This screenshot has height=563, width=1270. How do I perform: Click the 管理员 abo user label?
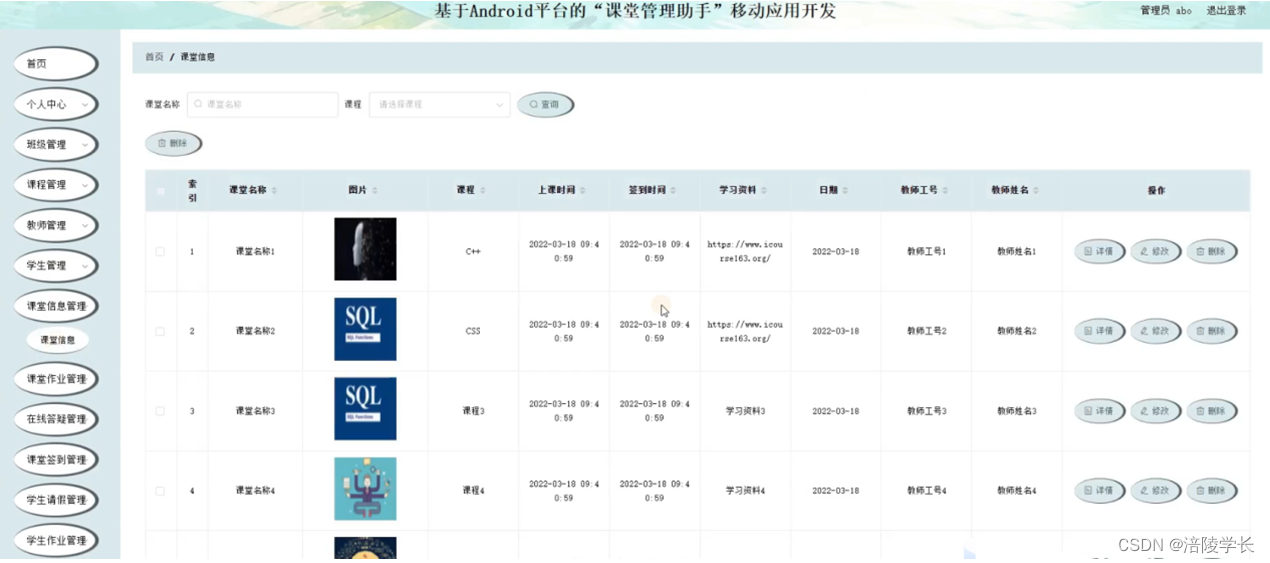tap(1166, 11)
